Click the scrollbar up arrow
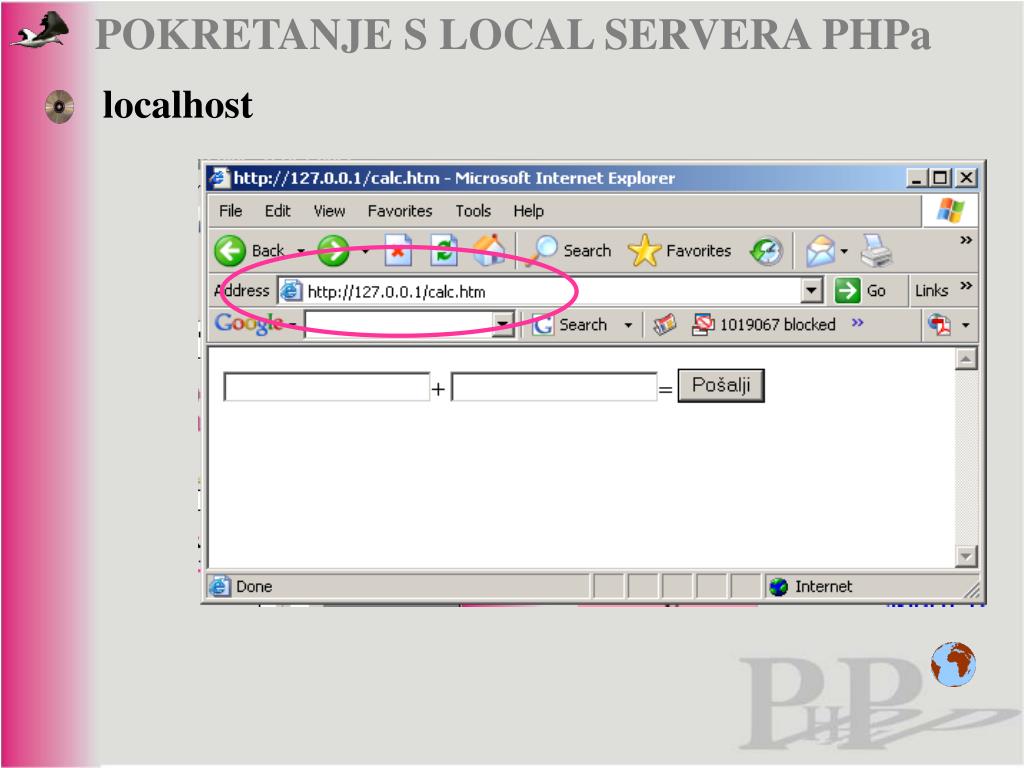 coord(966,359)
